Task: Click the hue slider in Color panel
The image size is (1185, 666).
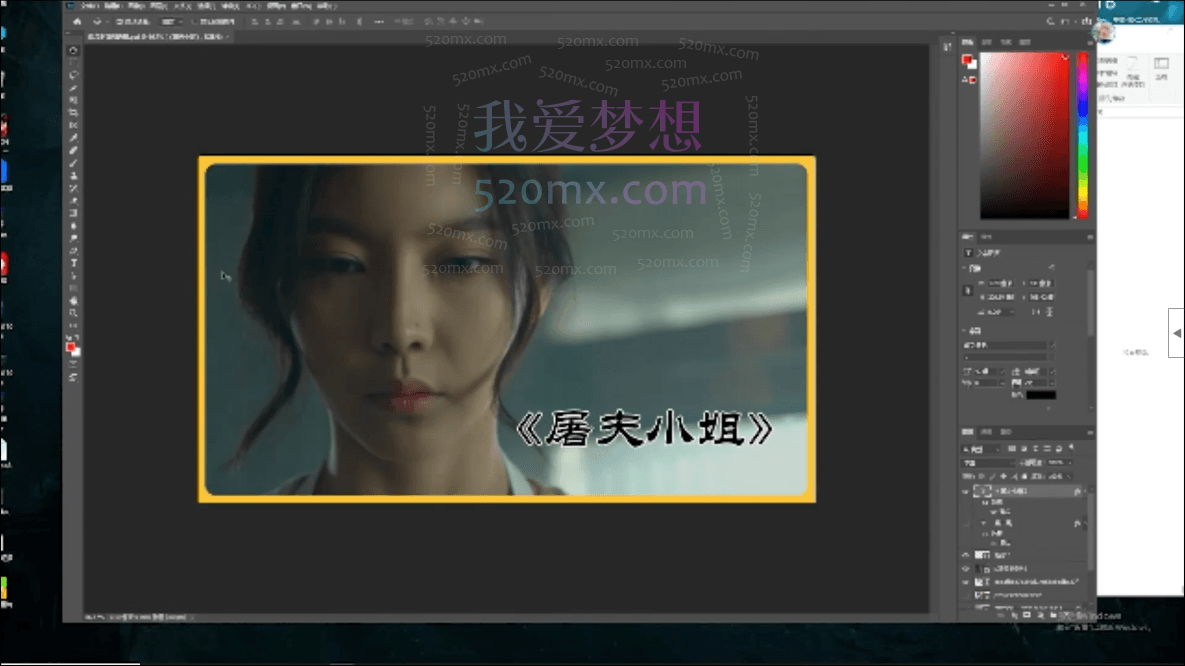Action: point(1082,135)
